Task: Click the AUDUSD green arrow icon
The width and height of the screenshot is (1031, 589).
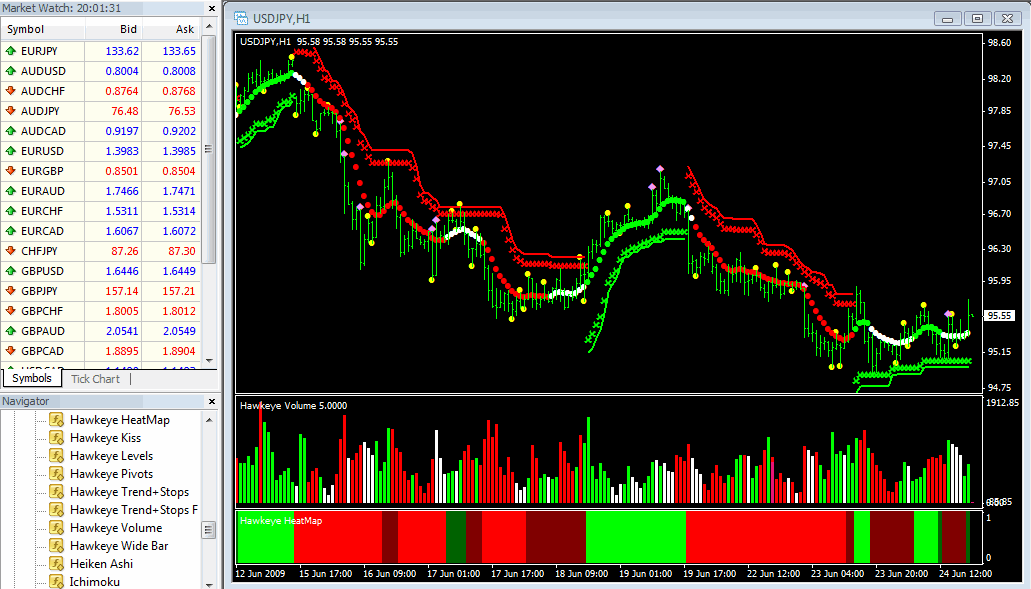Action: click(11, 71)
